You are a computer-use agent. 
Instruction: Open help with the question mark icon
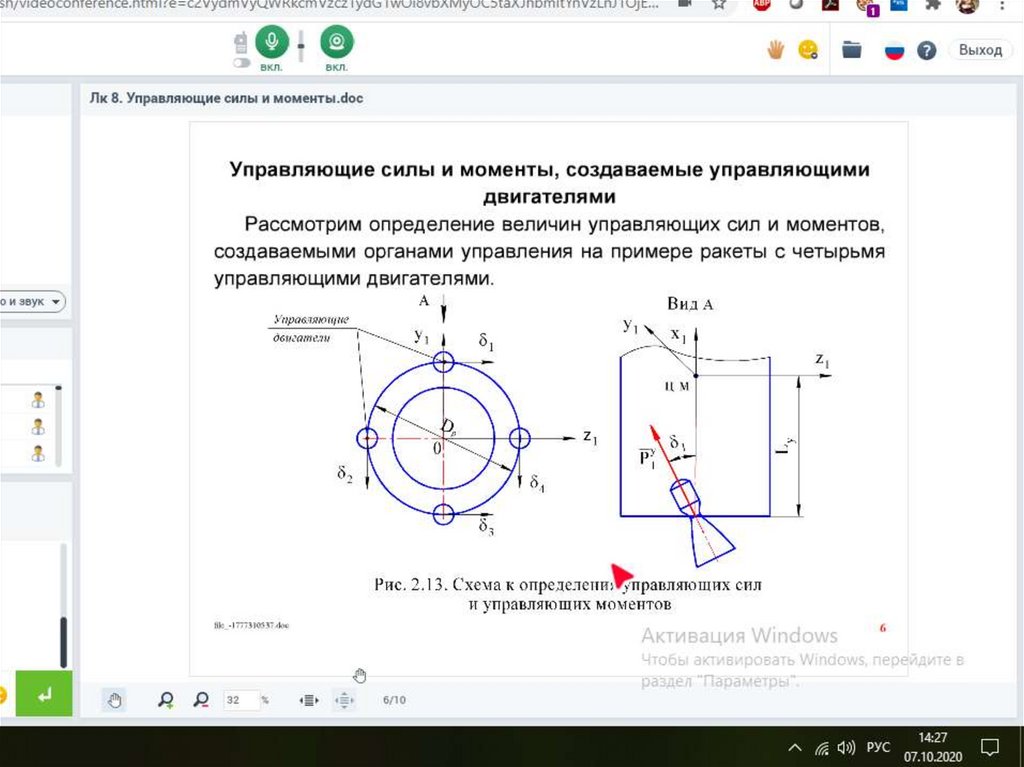click(927, 51)
